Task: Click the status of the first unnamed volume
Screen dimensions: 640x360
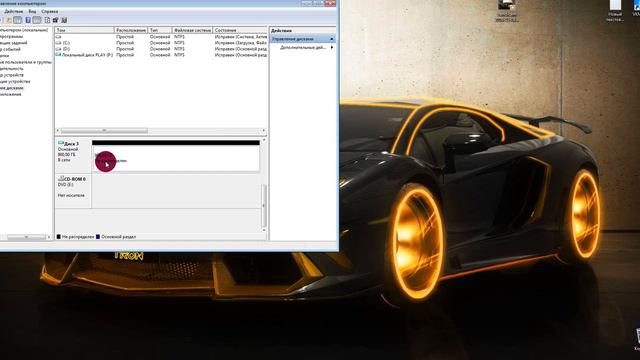Action: coord(241,37)
